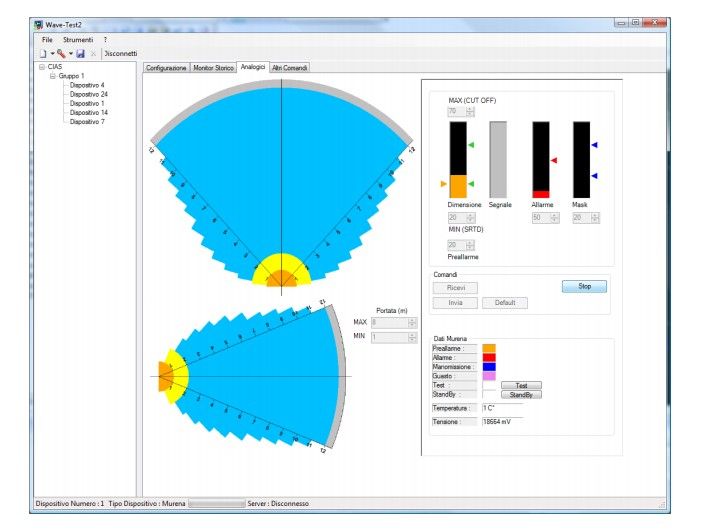The image size is (703, 531).
Task: Open the dropdown arrow beside the red connection icon
Action: point(71,54)
